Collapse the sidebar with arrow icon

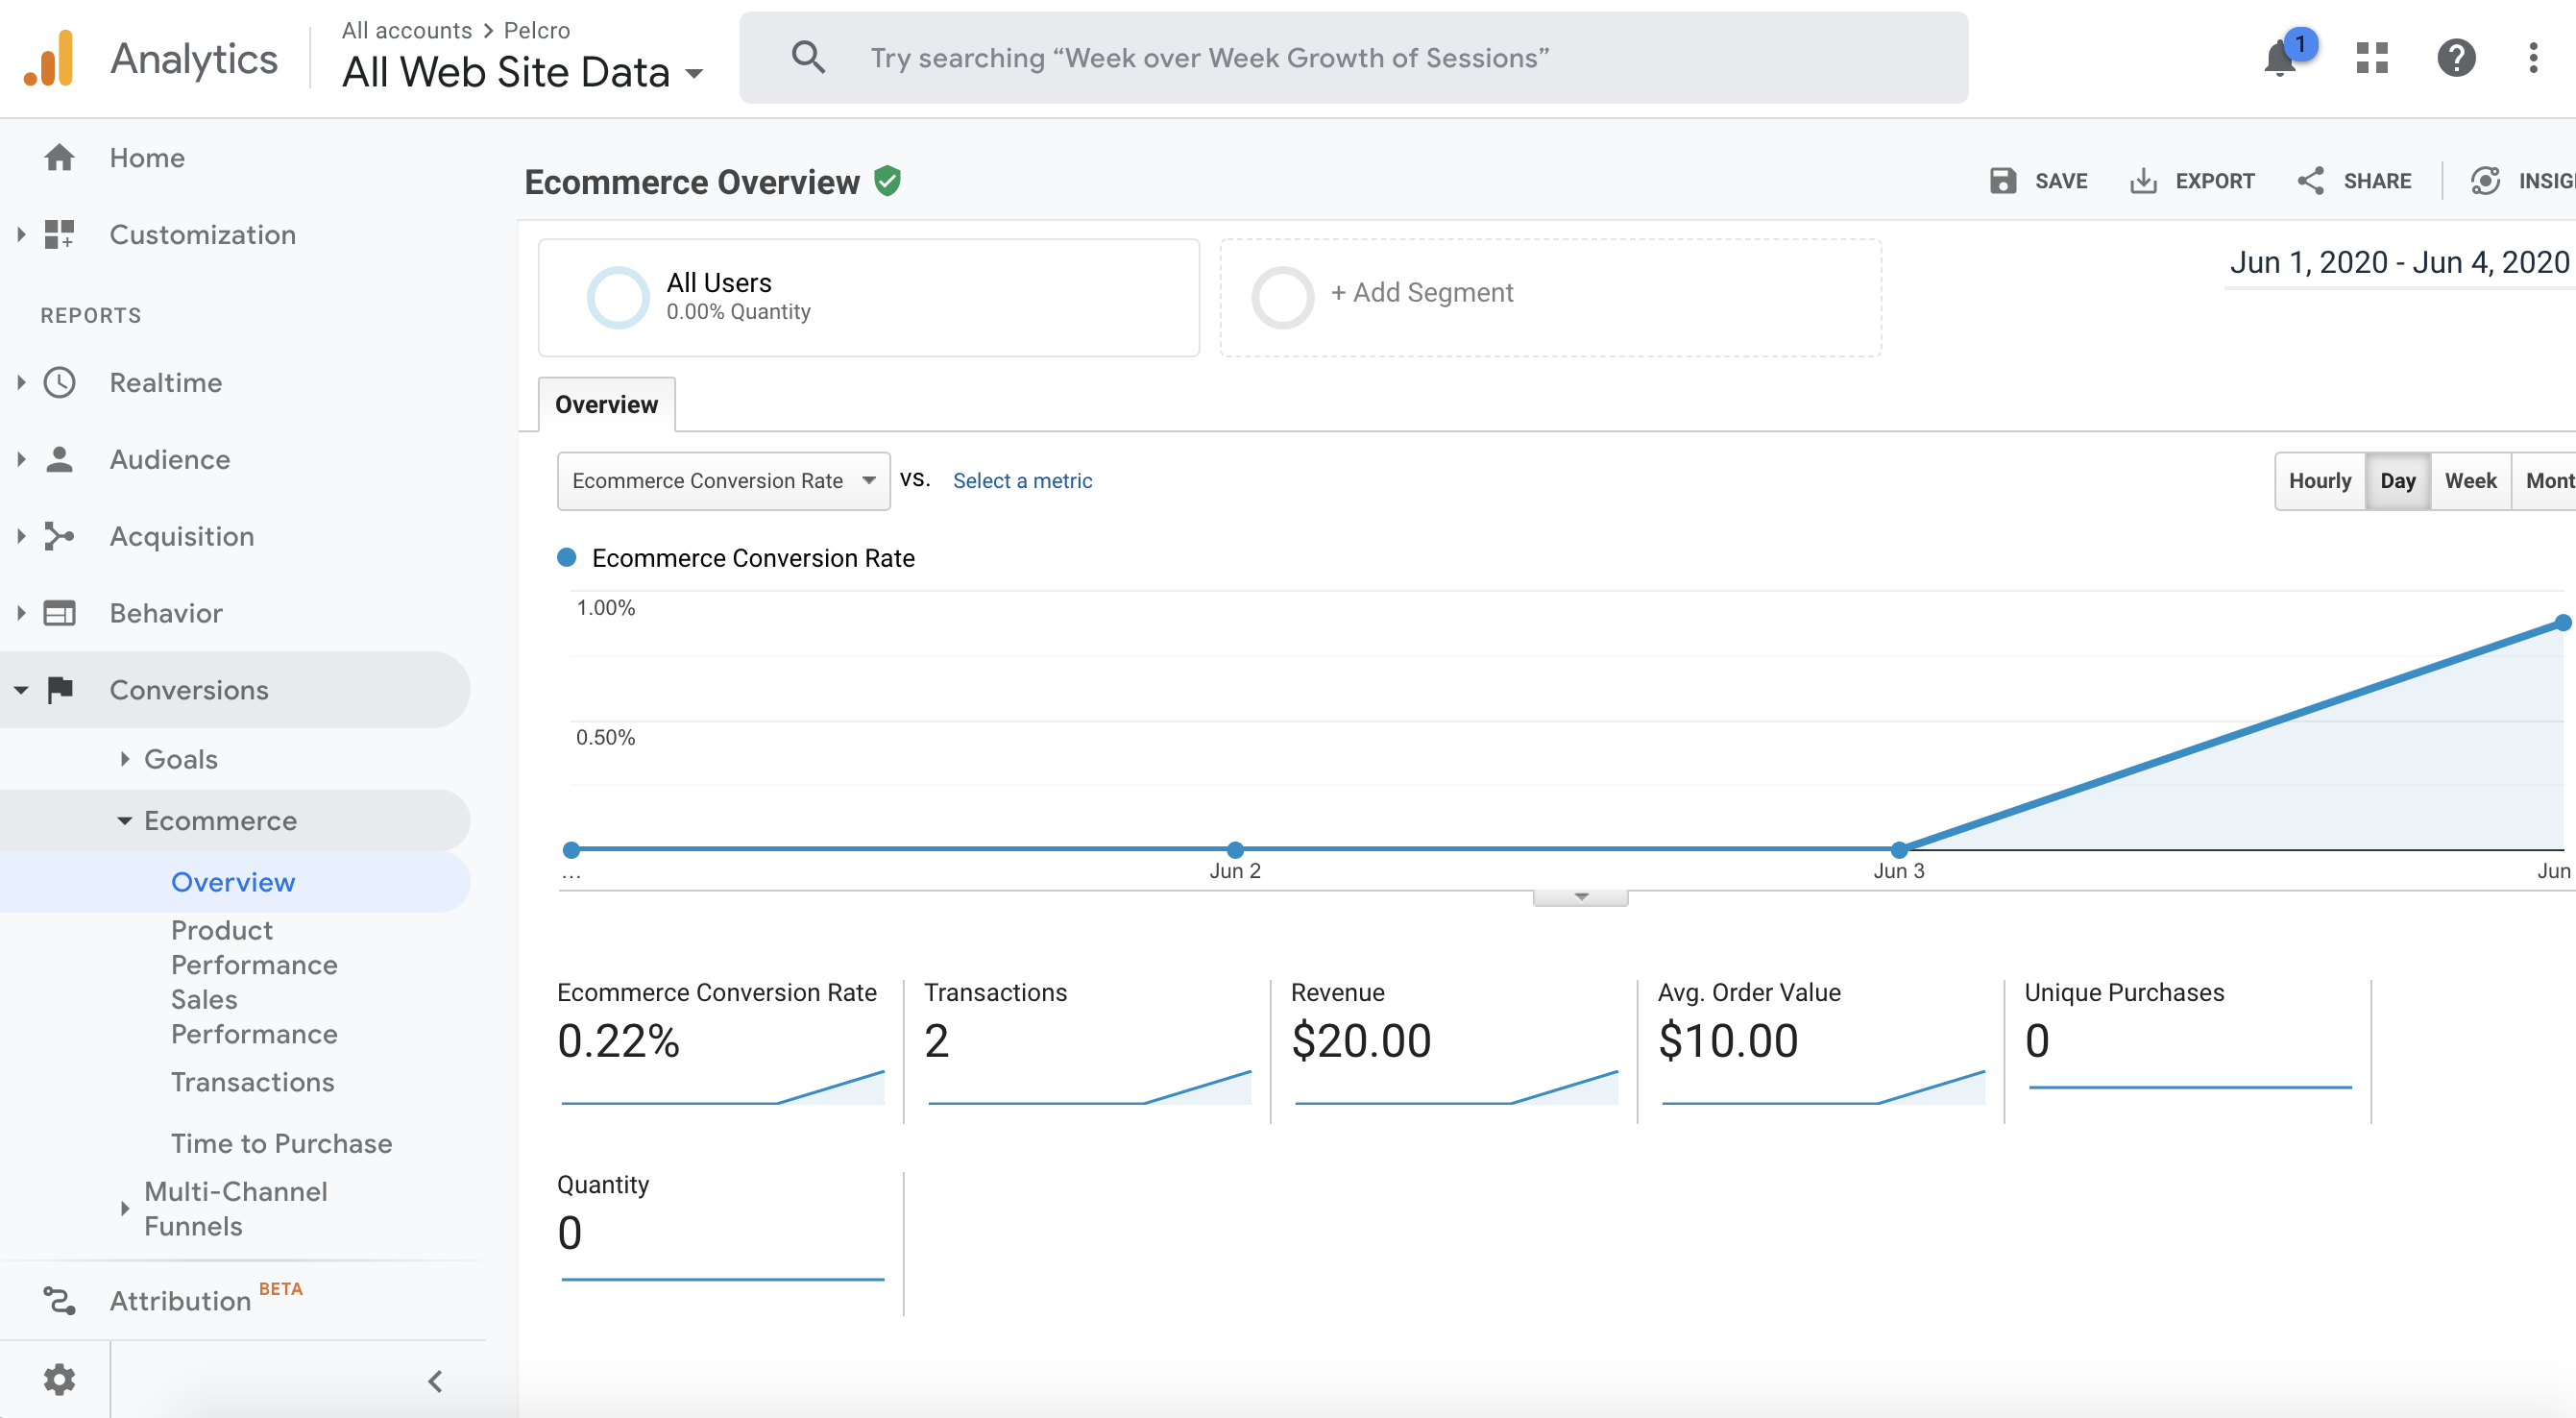tap(435, 1381)
